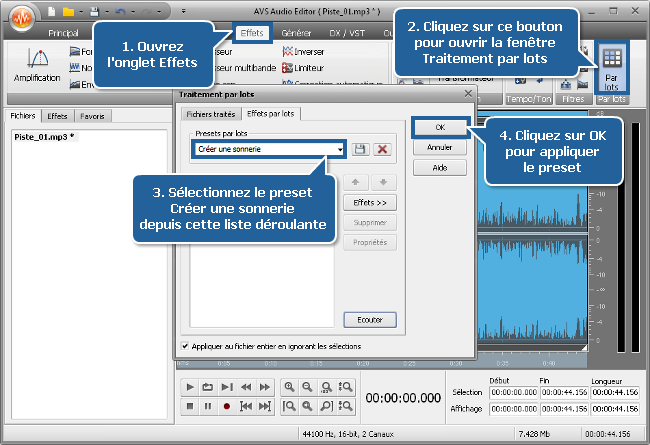Click the Sélection Fin time field
This screenshot has width=650, height=445.
(564, 392)
